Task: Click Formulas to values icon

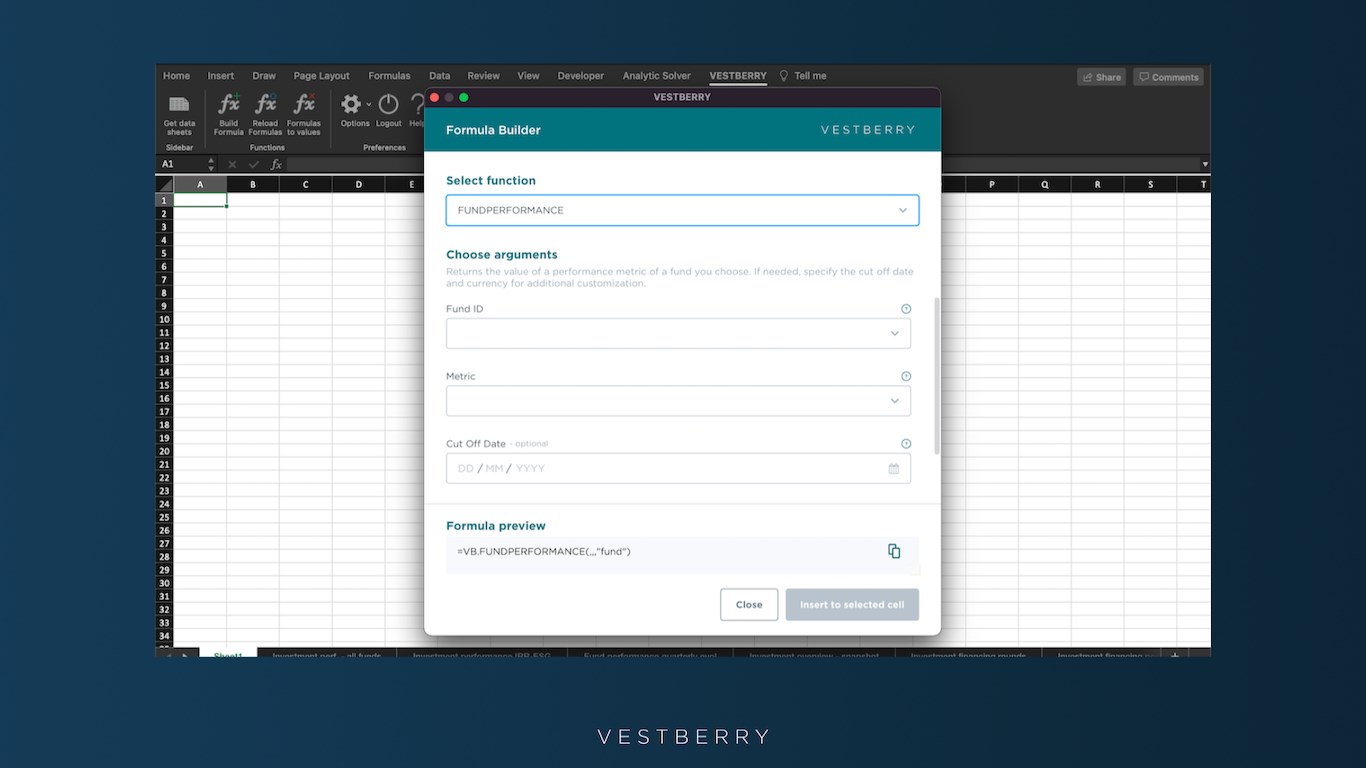Action: point(304,104)
